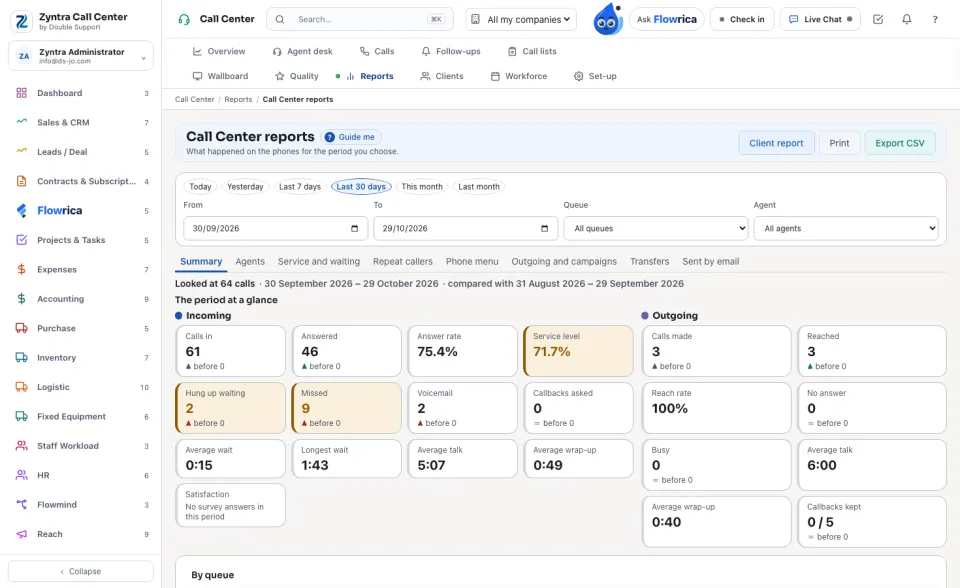Viewport: 960px width, 588px height.
Task: Open Ask Flowrica assistant
Action: tap(666, 19)
